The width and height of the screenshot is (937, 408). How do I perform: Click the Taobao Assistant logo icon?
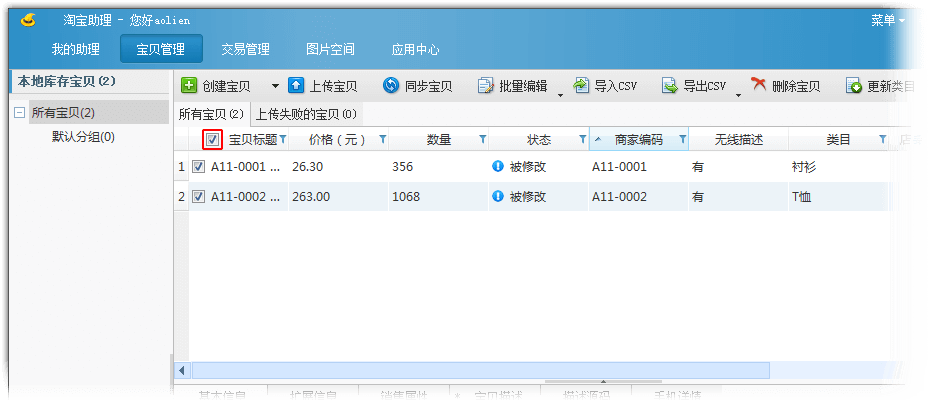pos(28,20)
